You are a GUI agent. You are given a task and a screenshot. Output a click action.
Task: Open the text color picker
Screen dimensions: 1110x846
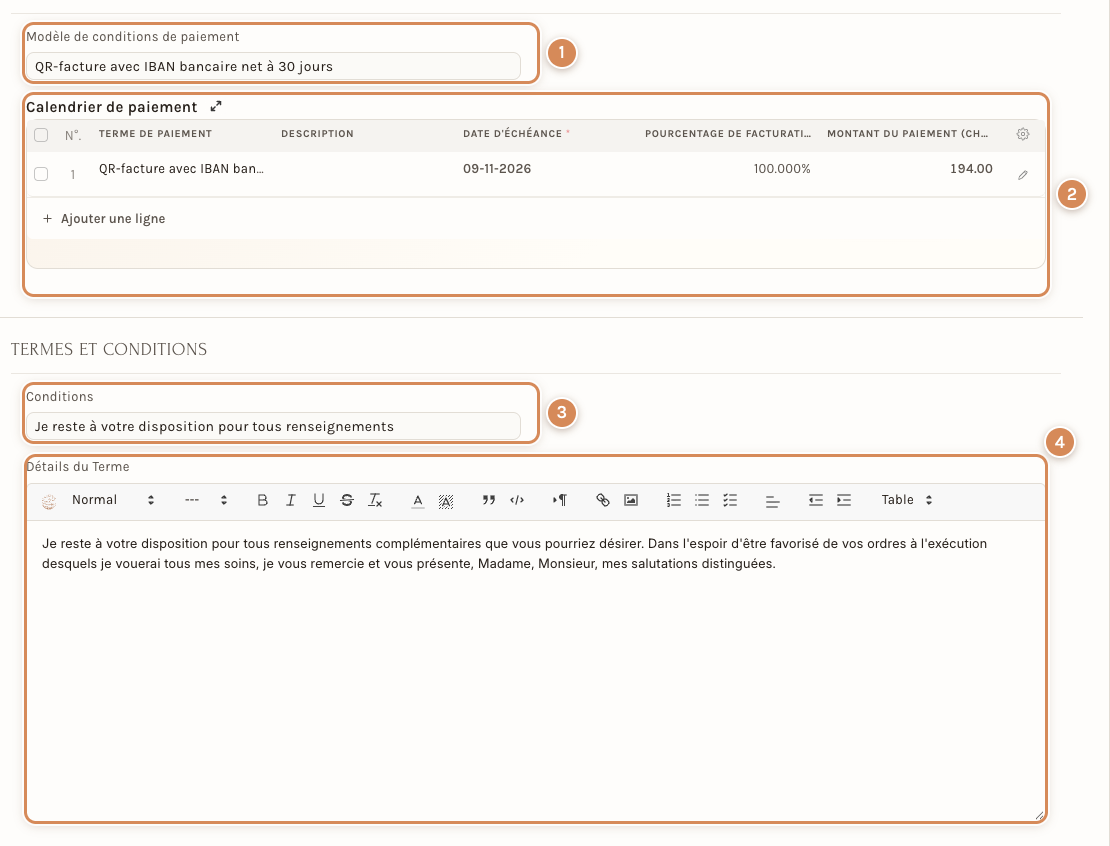418,501
